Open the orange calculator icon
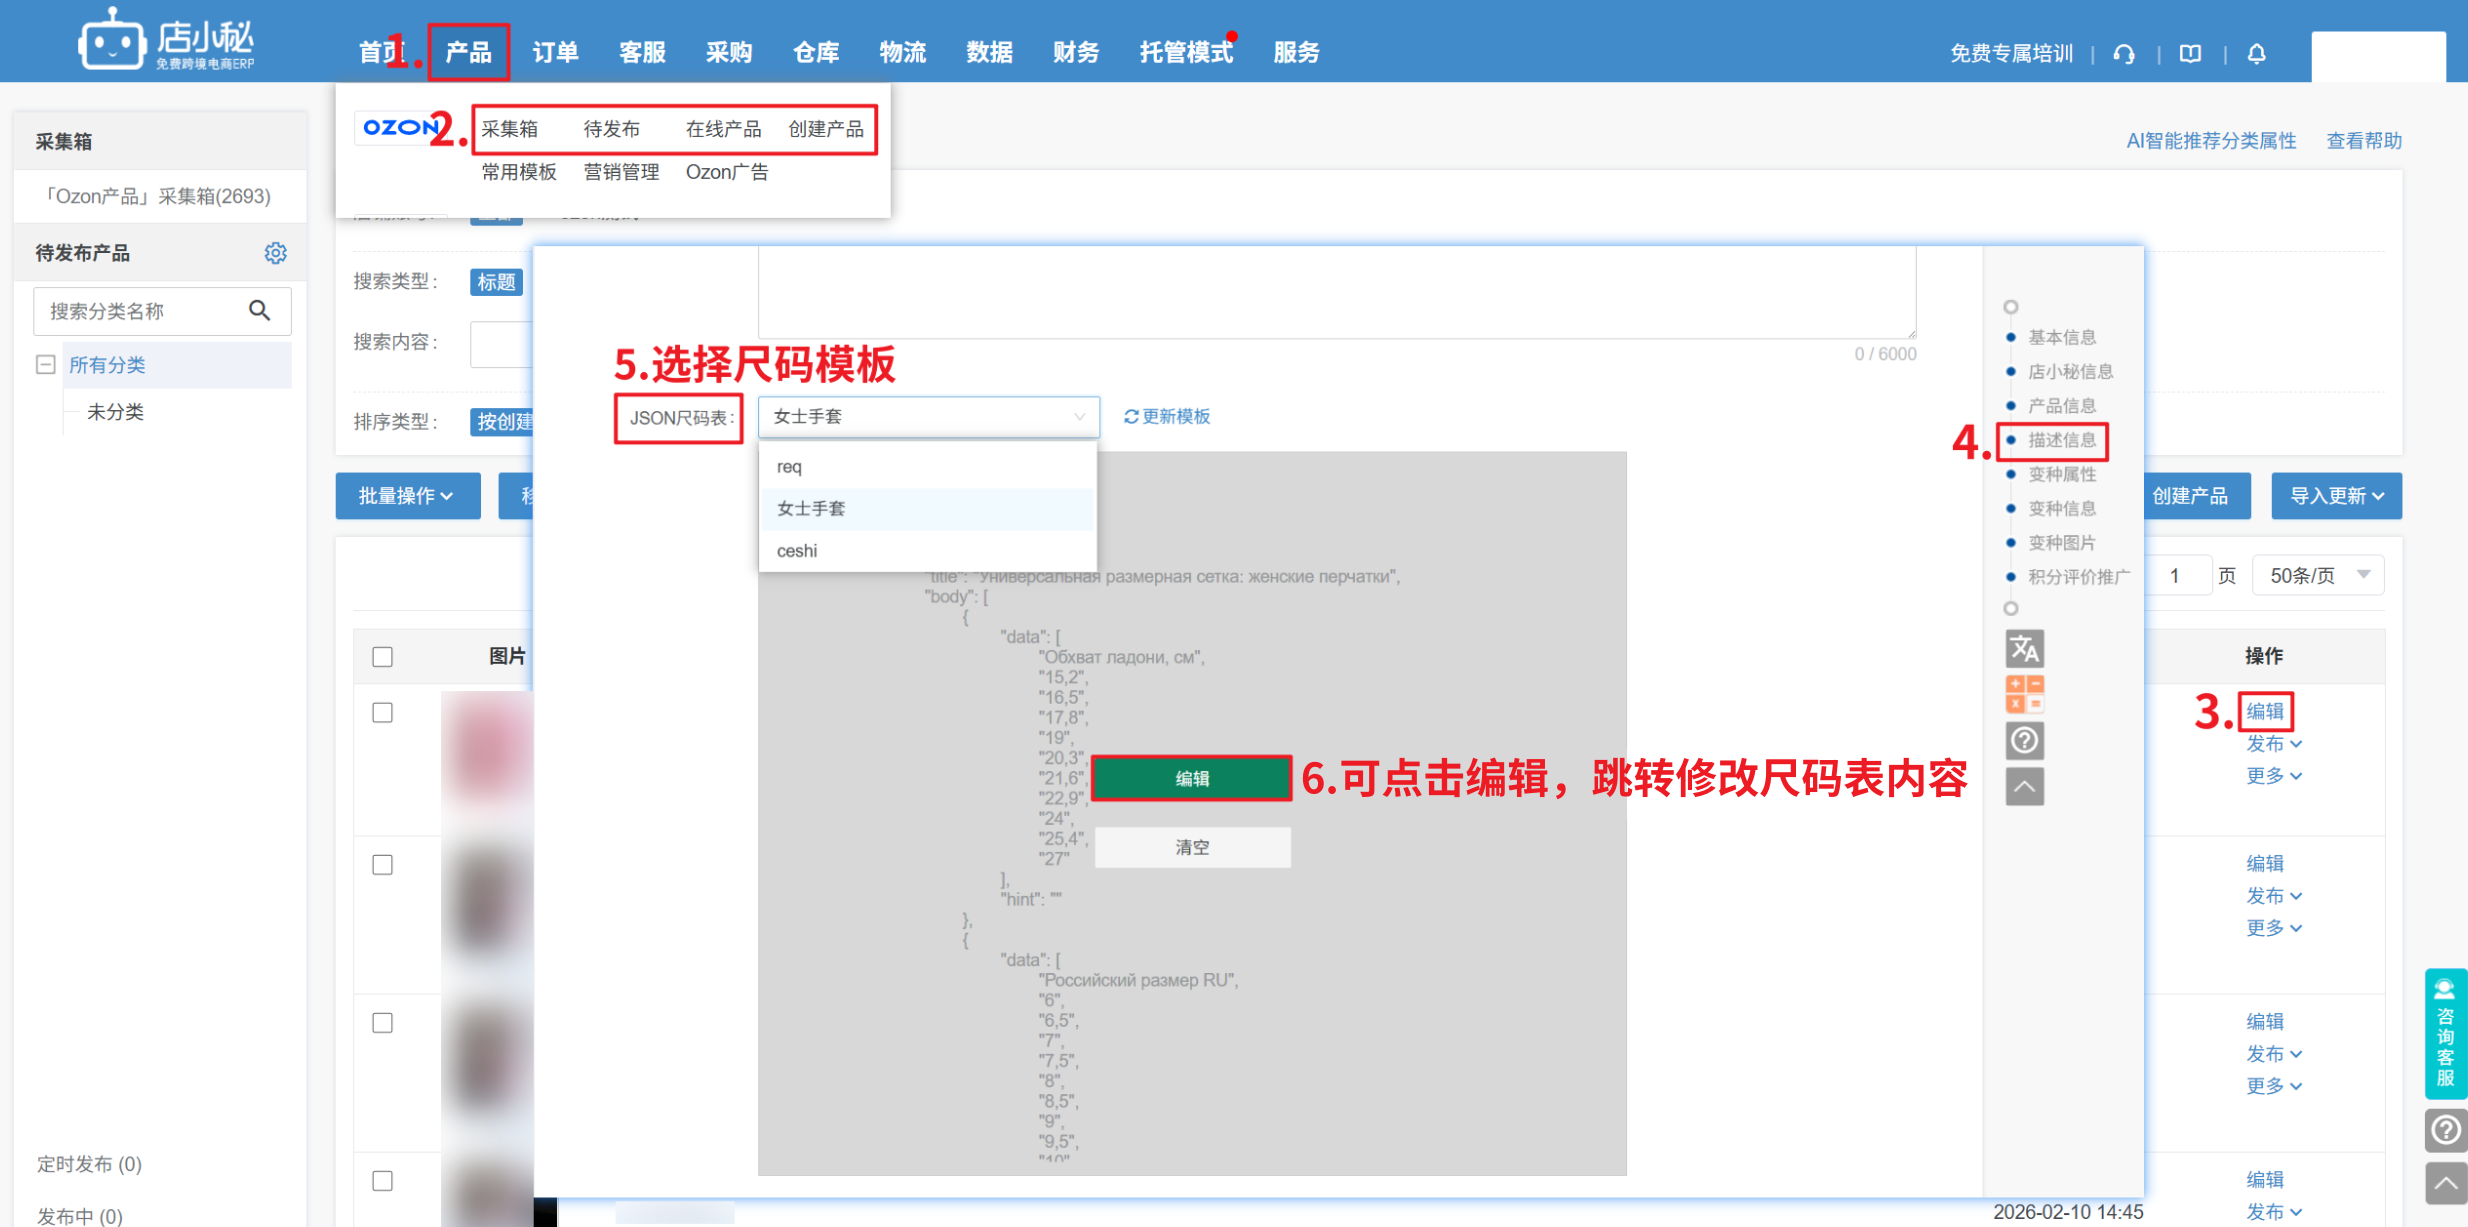 coord(2024,694)
